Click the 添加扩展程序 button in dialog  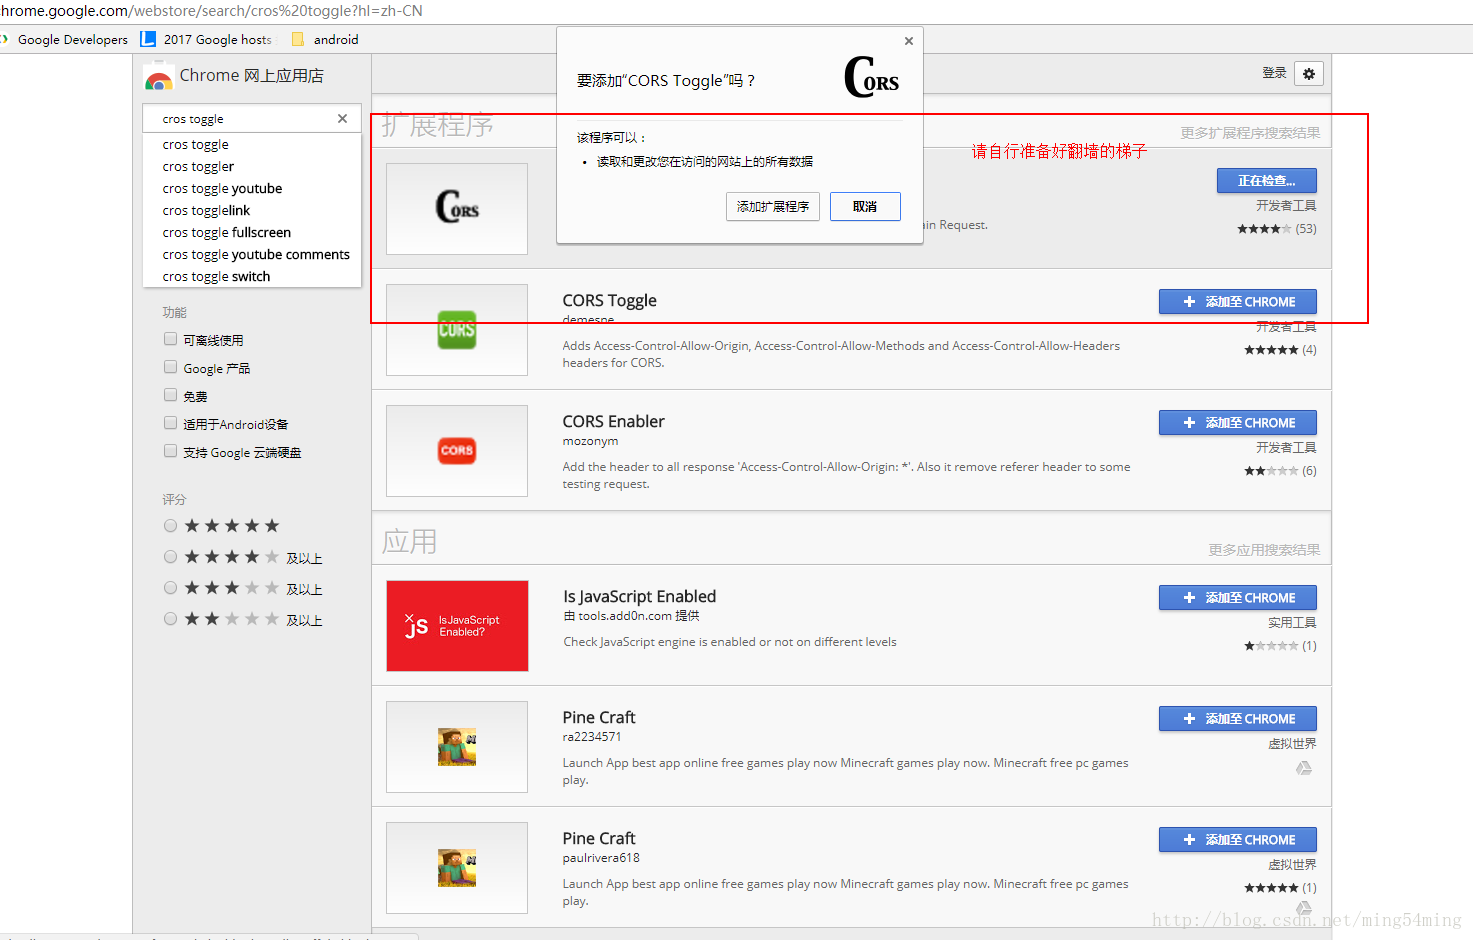(x=773, y=206)
